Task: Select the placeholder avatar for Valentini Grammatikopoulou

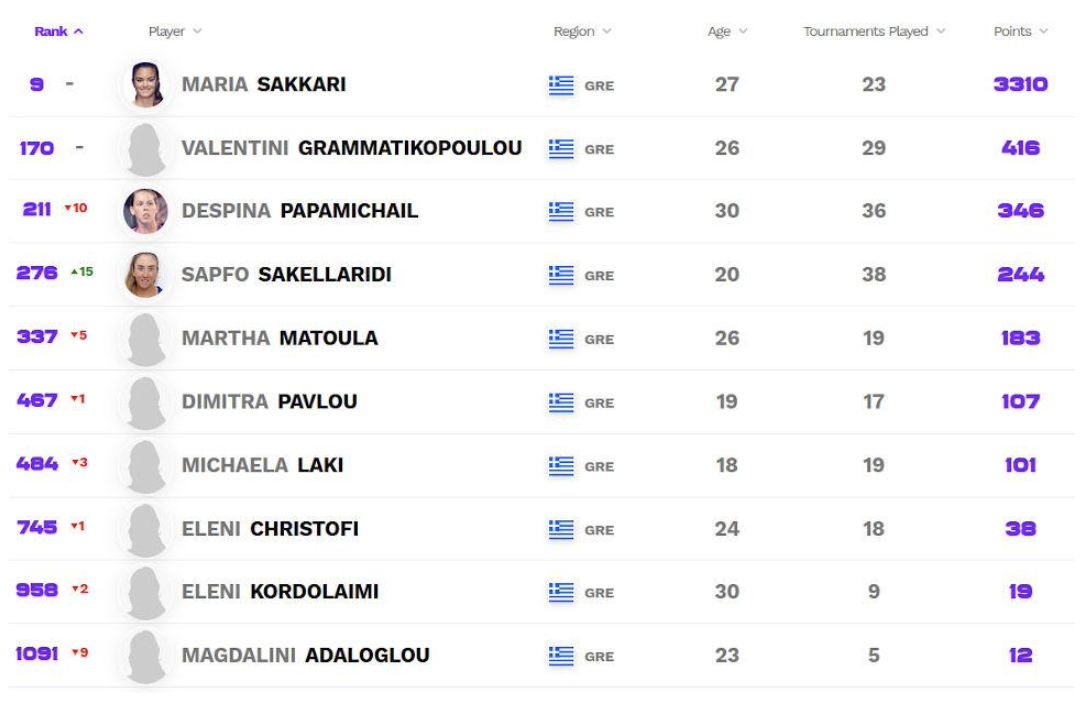Action: pos(146,149)
